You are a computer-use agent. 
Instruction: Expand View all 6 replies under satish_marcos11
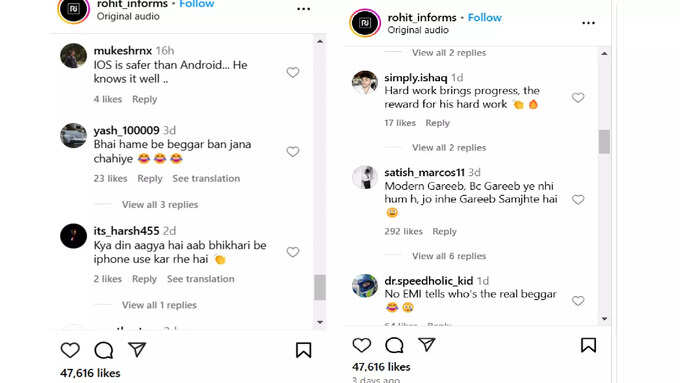click(x=449, y=256)
